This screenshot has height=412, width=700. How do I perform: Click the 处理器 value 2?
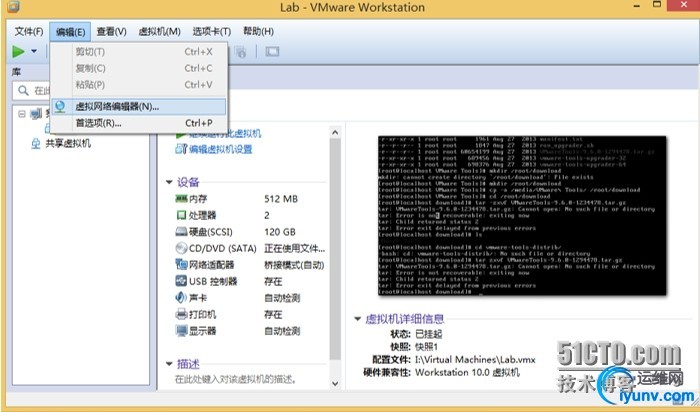coord(267,215)
